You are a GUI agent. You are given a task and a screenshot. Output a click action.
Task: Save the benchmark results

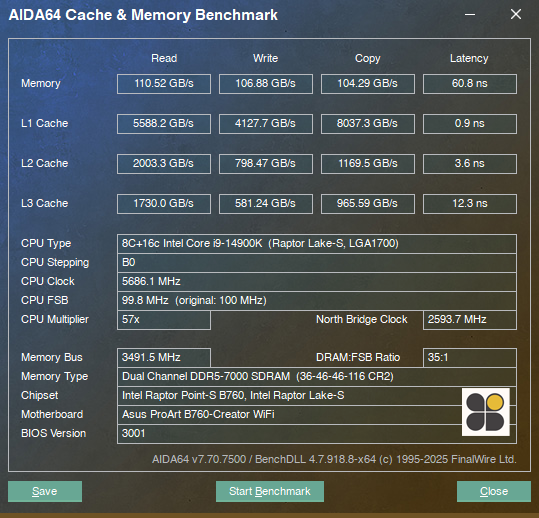(x=45, y=491)
